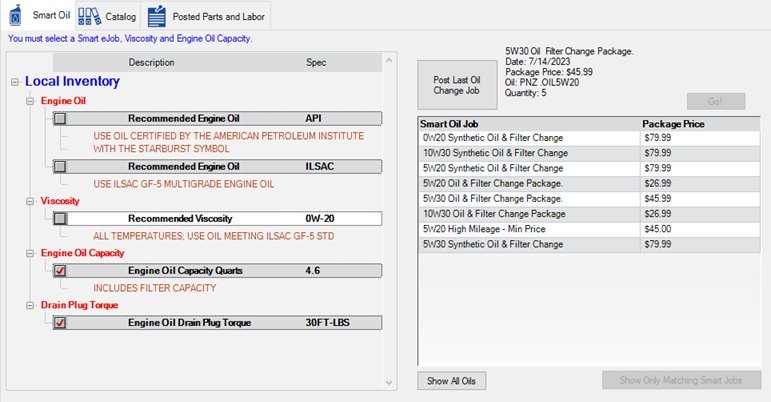771x402 pixels.
Task: Click the INCLUDES FILTER CAPACITY note
Action: [x=155, y=288]
